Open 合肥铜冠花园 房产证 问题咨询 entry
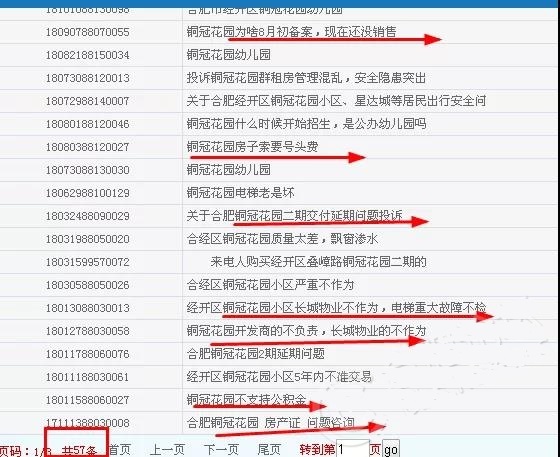The height and width of the screenshot is (457, 560). 270,423
